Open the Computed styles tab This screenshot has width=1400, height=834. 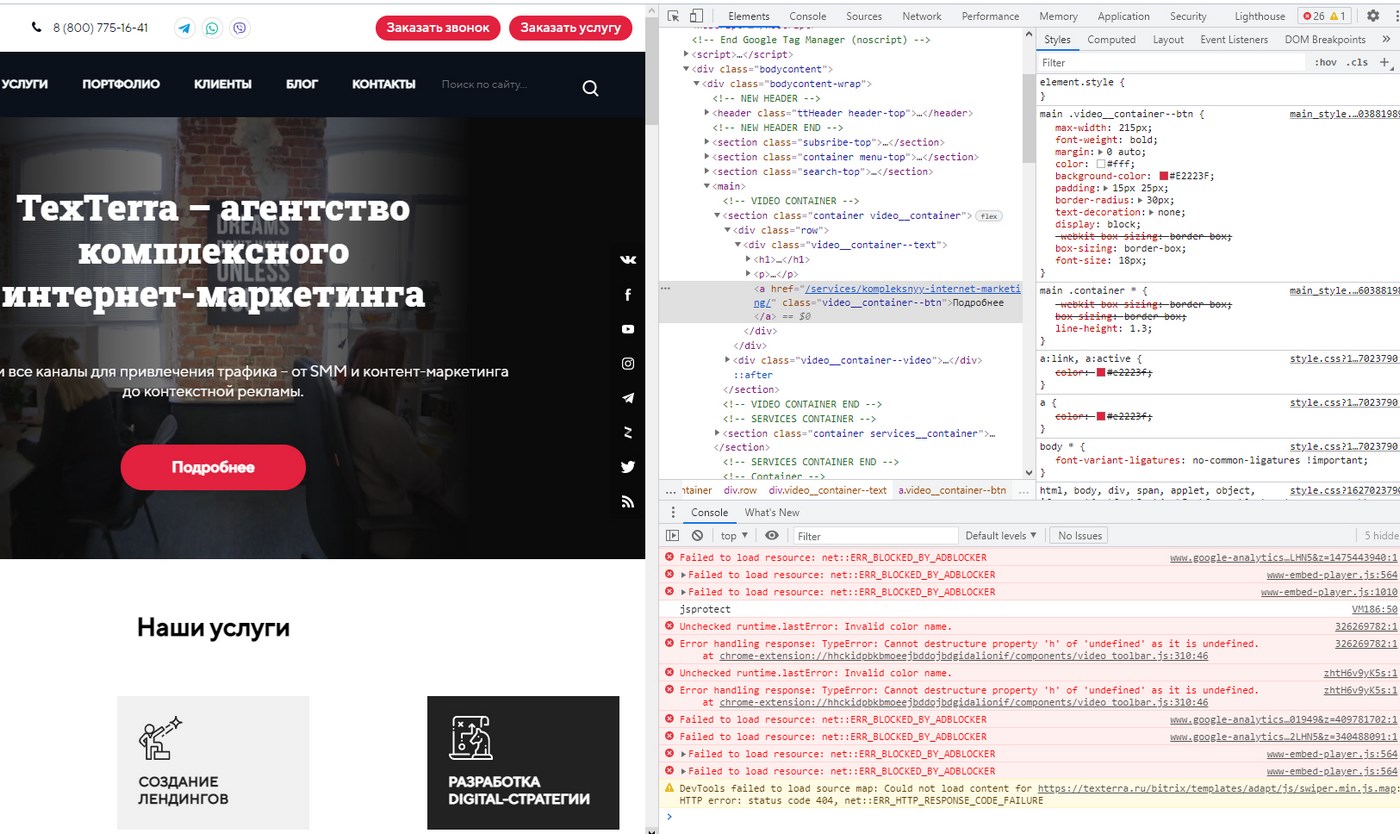1111,39
